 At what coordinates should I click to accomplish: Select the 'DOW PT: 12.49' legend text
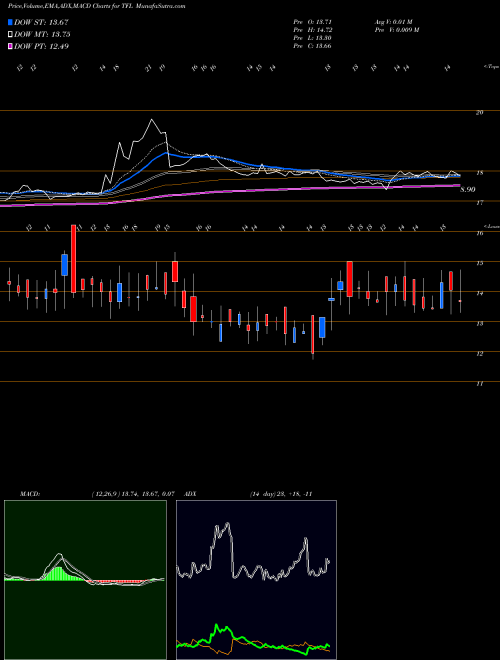tap(41, 46)
